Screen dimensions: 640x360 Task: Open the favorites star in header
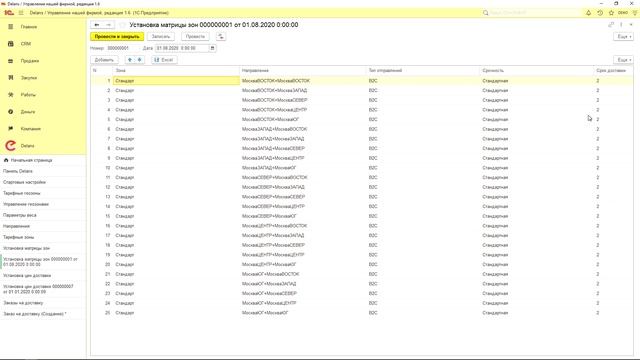click(x=611, y=13)
